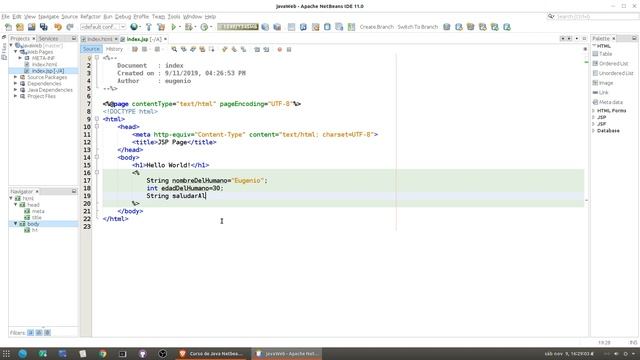640x360 pixels.
Task: Open the Navigate menu
Action: (x=49, y=17)
